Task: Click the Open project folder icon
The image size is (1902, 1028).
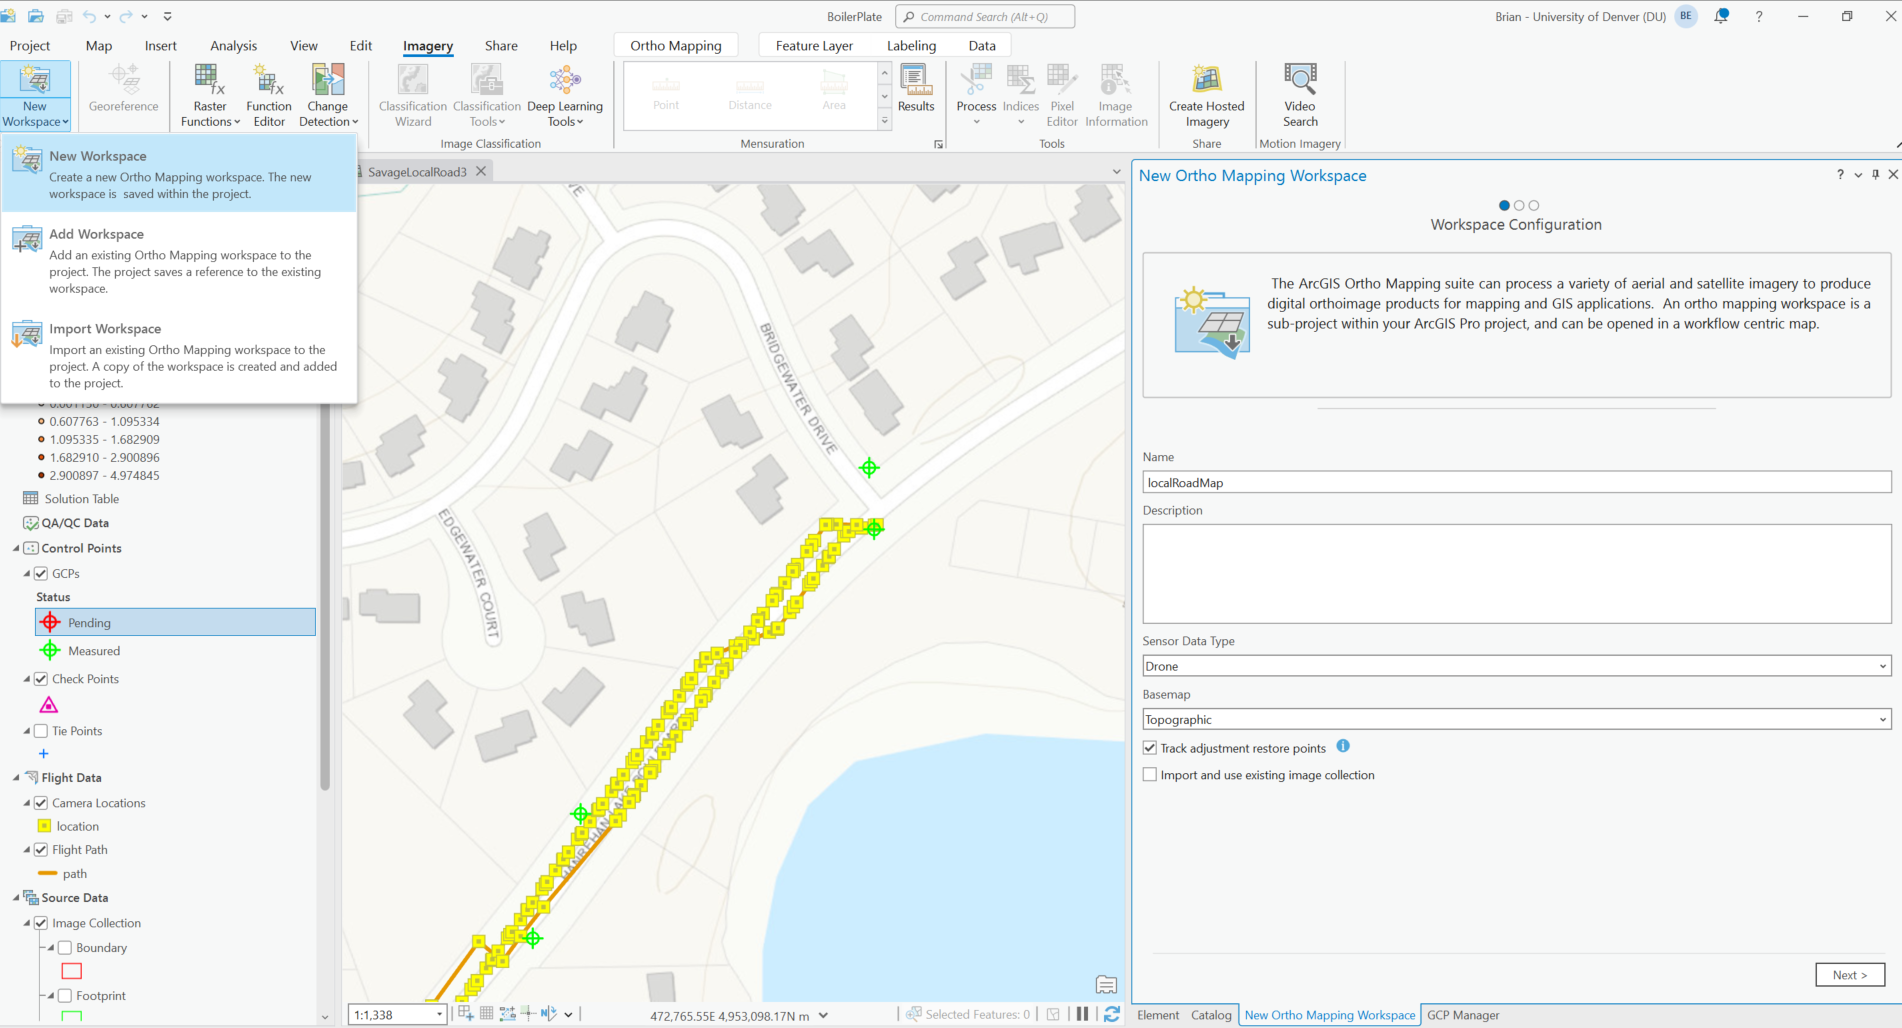Action: point(36,16)
